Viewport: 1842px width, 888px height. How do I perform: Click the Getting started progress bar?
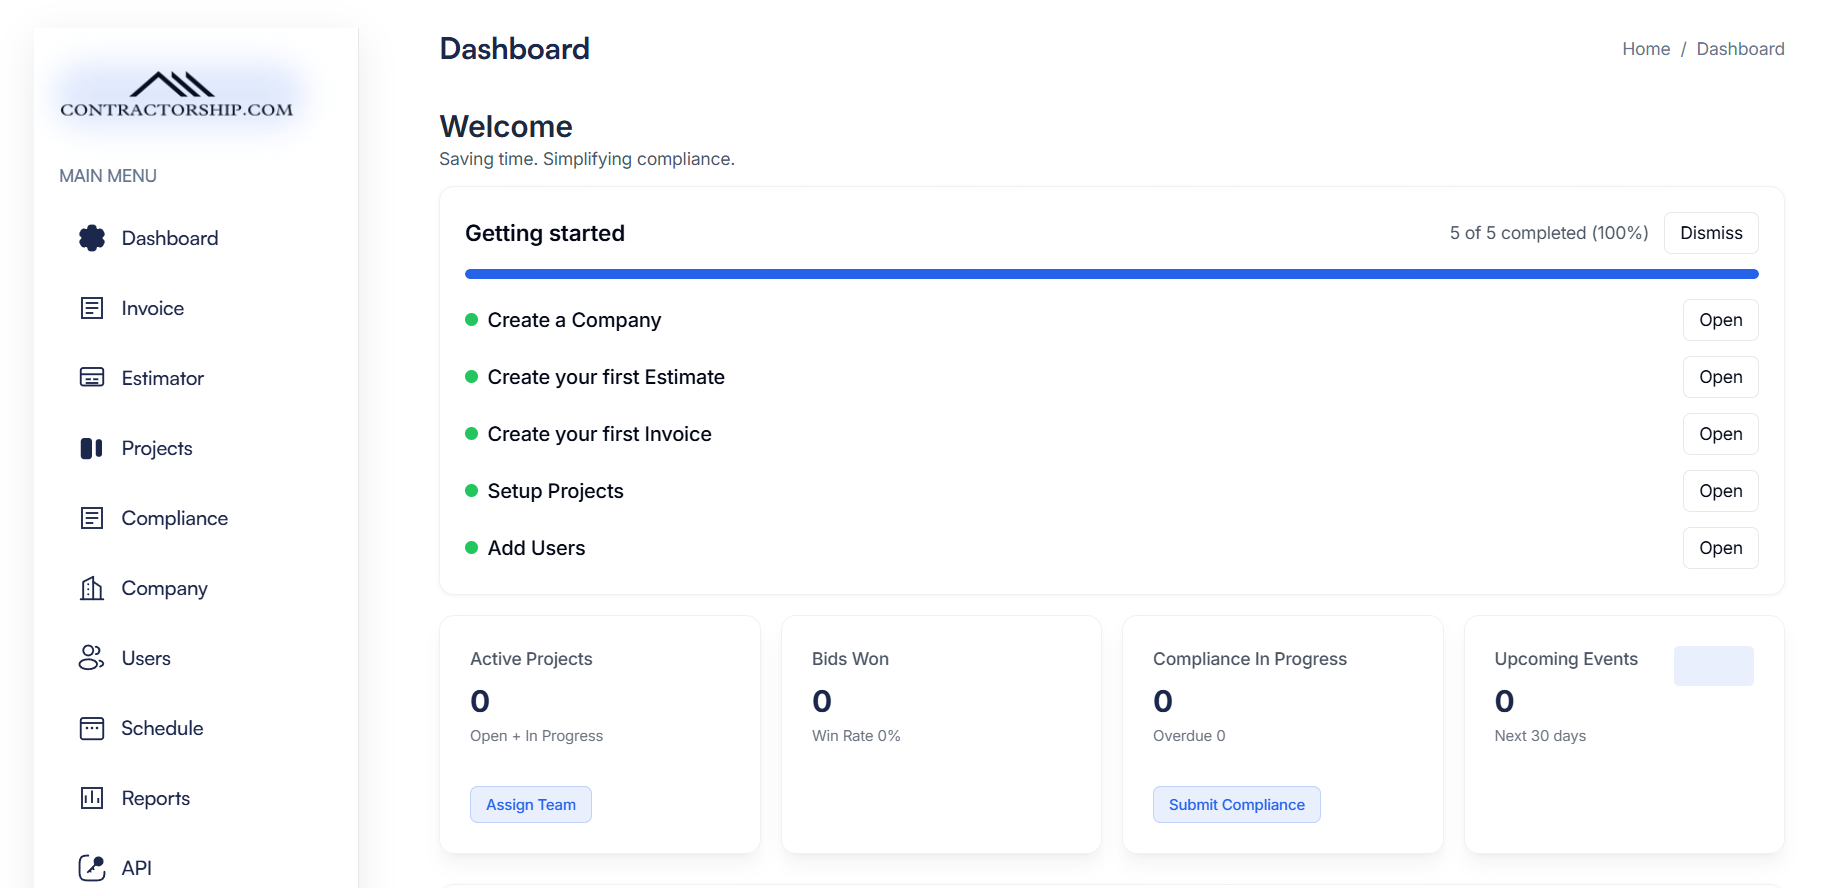[1111, 274]
